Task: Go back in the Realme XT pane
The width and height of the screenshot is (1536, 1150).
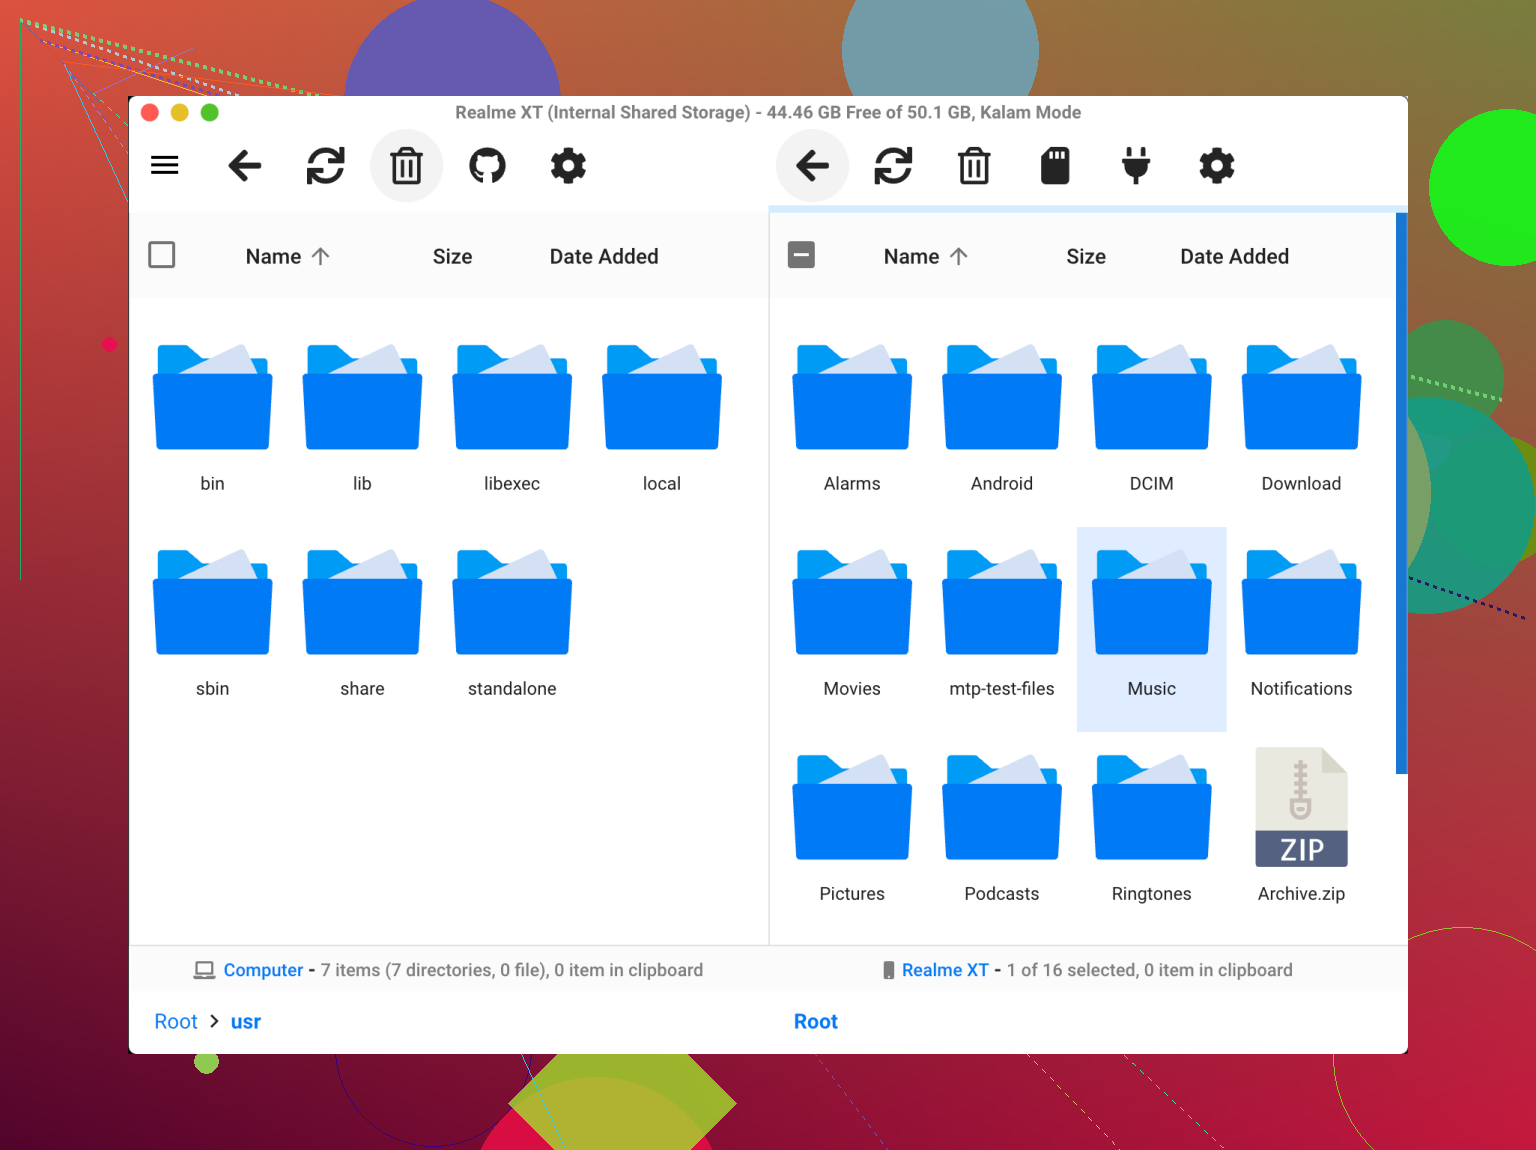Action: (x=813, y=166)
